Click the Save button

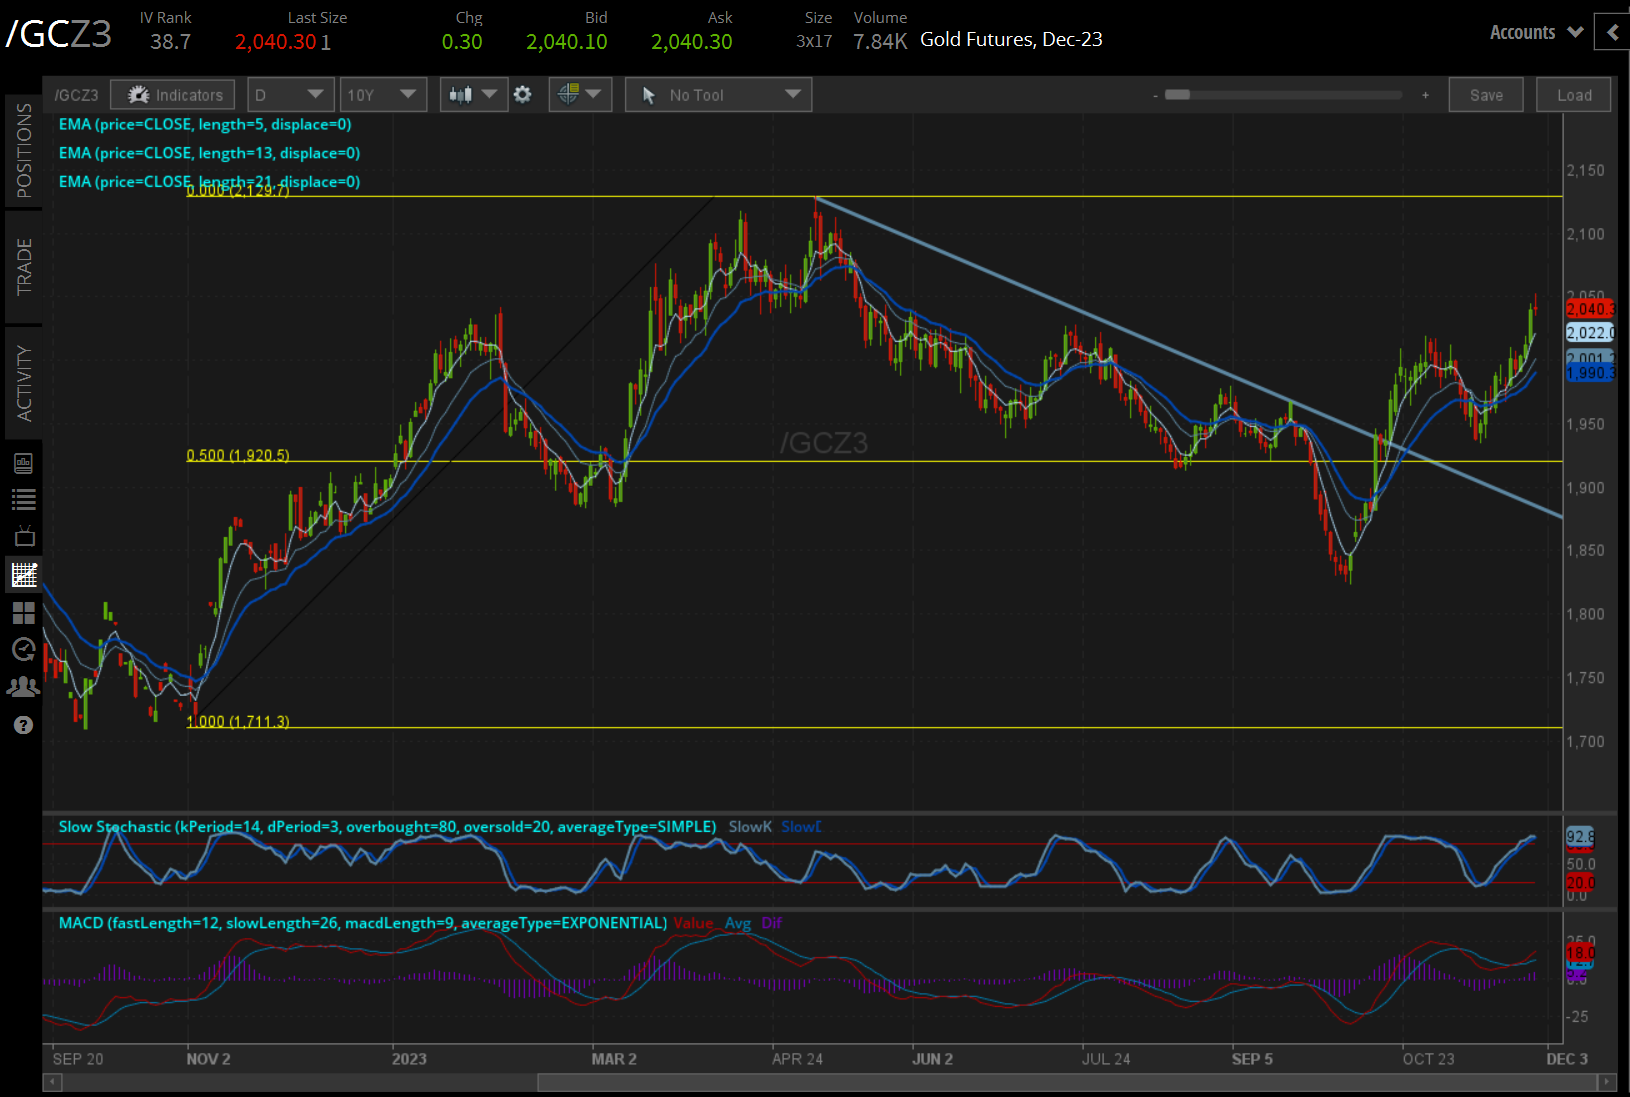tap(1485, 95)
